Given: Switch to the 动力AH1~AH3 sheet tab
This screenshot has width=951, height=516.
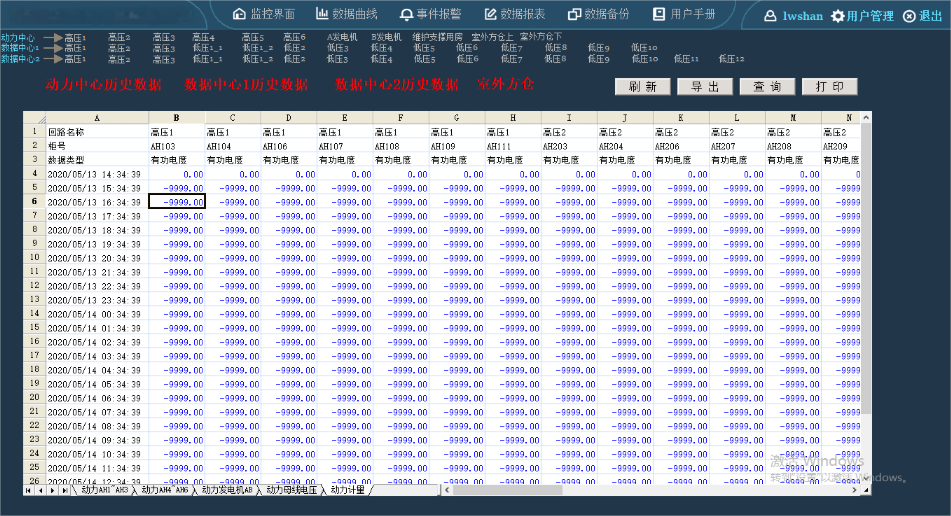Looking at the screenshot, I should tap(105, 490).
